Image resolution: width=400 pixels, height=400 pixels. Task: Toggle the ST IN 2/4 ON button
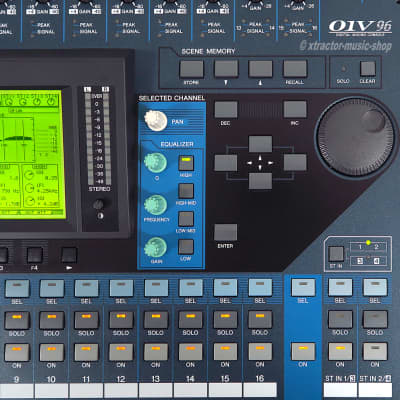click(x=375, y=351)
